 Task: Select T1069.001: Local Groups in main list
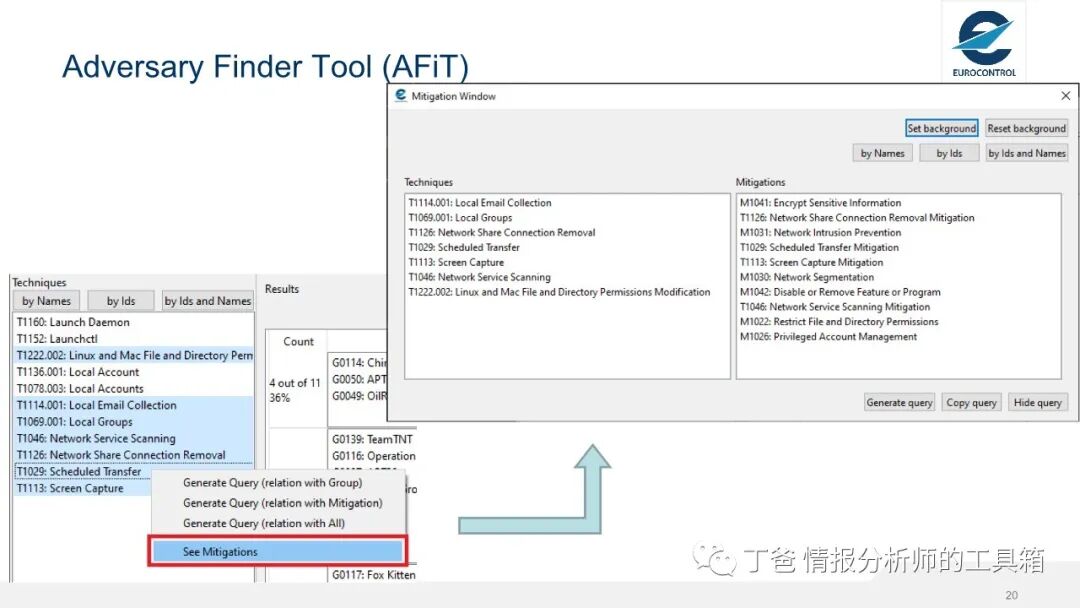133,421
